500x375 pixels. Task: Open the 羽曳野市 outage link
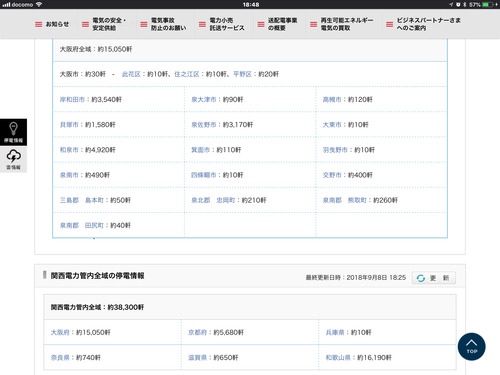(335, 150)
